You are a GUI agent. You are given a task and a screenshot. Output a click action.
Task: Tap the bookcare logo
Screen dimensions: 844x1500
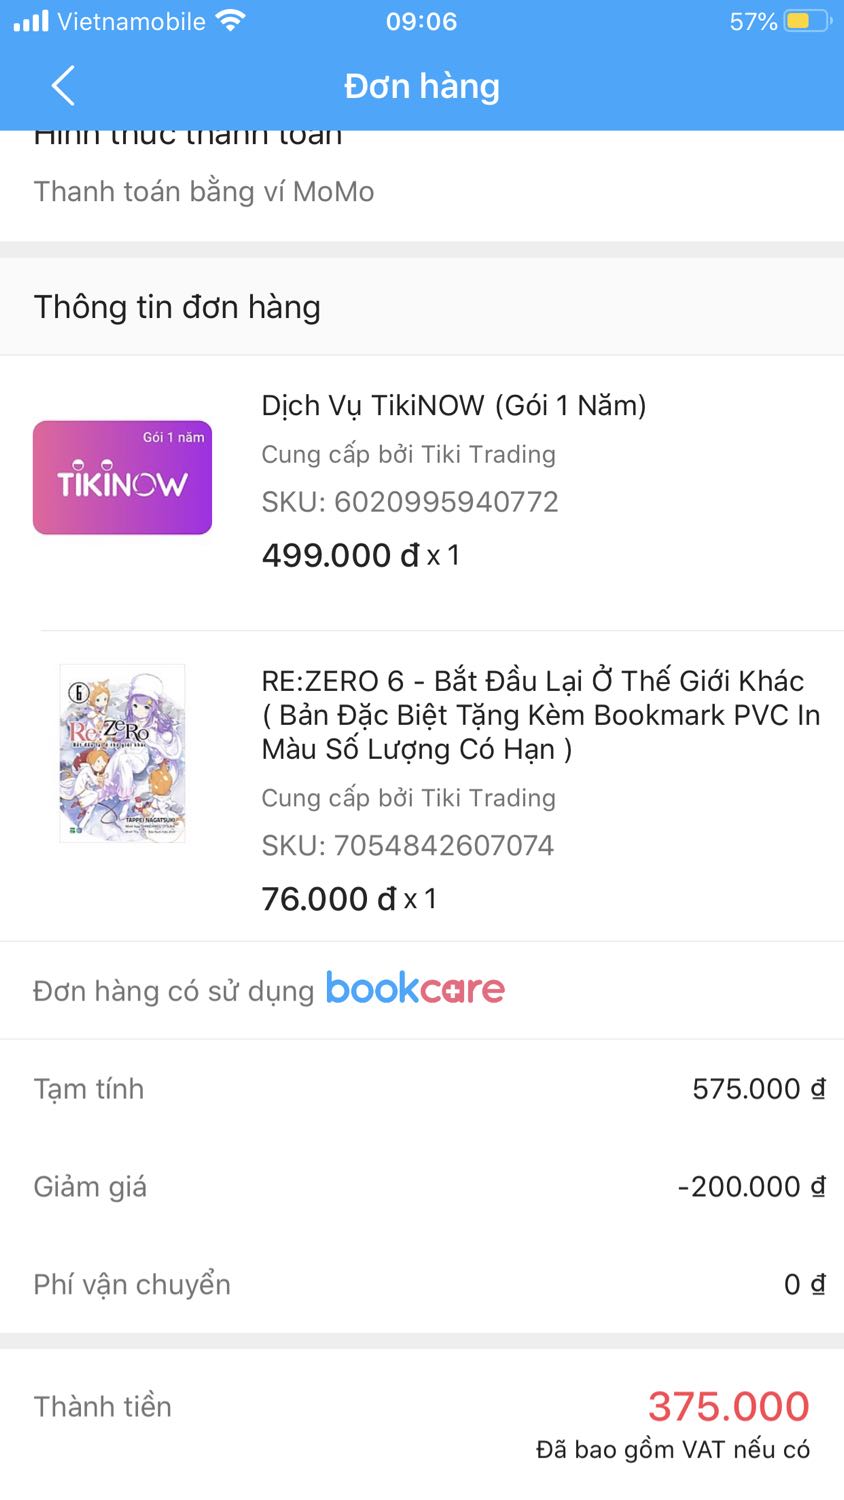tap(415, 989)
